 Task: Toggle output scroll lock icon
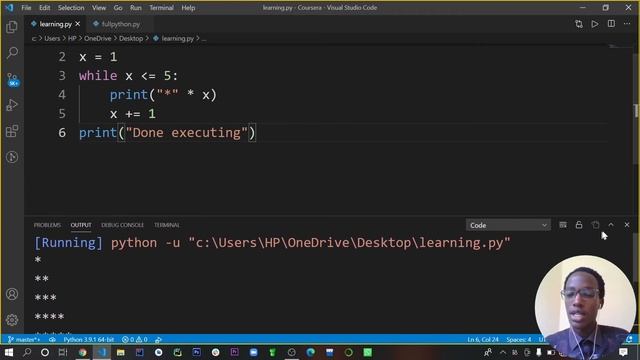click(579, 225)
